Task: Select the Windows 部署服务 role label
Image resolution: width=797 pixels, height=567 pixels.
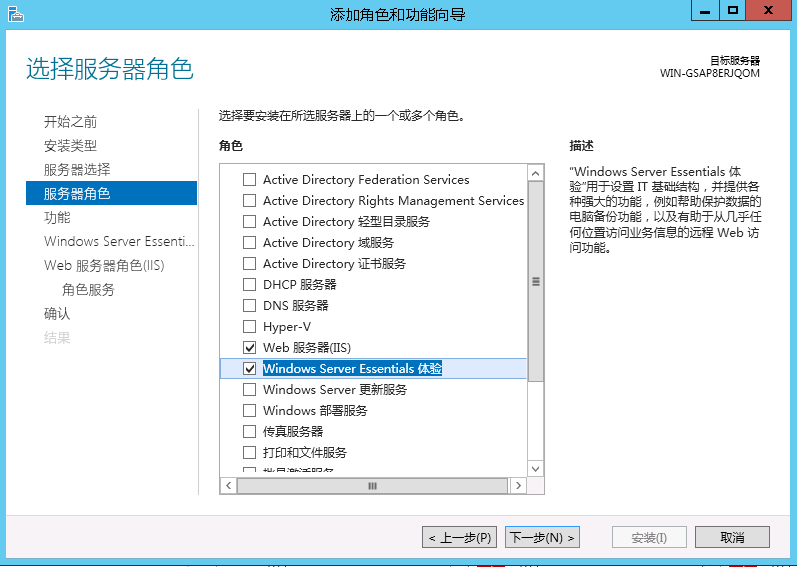Action: 315,411
